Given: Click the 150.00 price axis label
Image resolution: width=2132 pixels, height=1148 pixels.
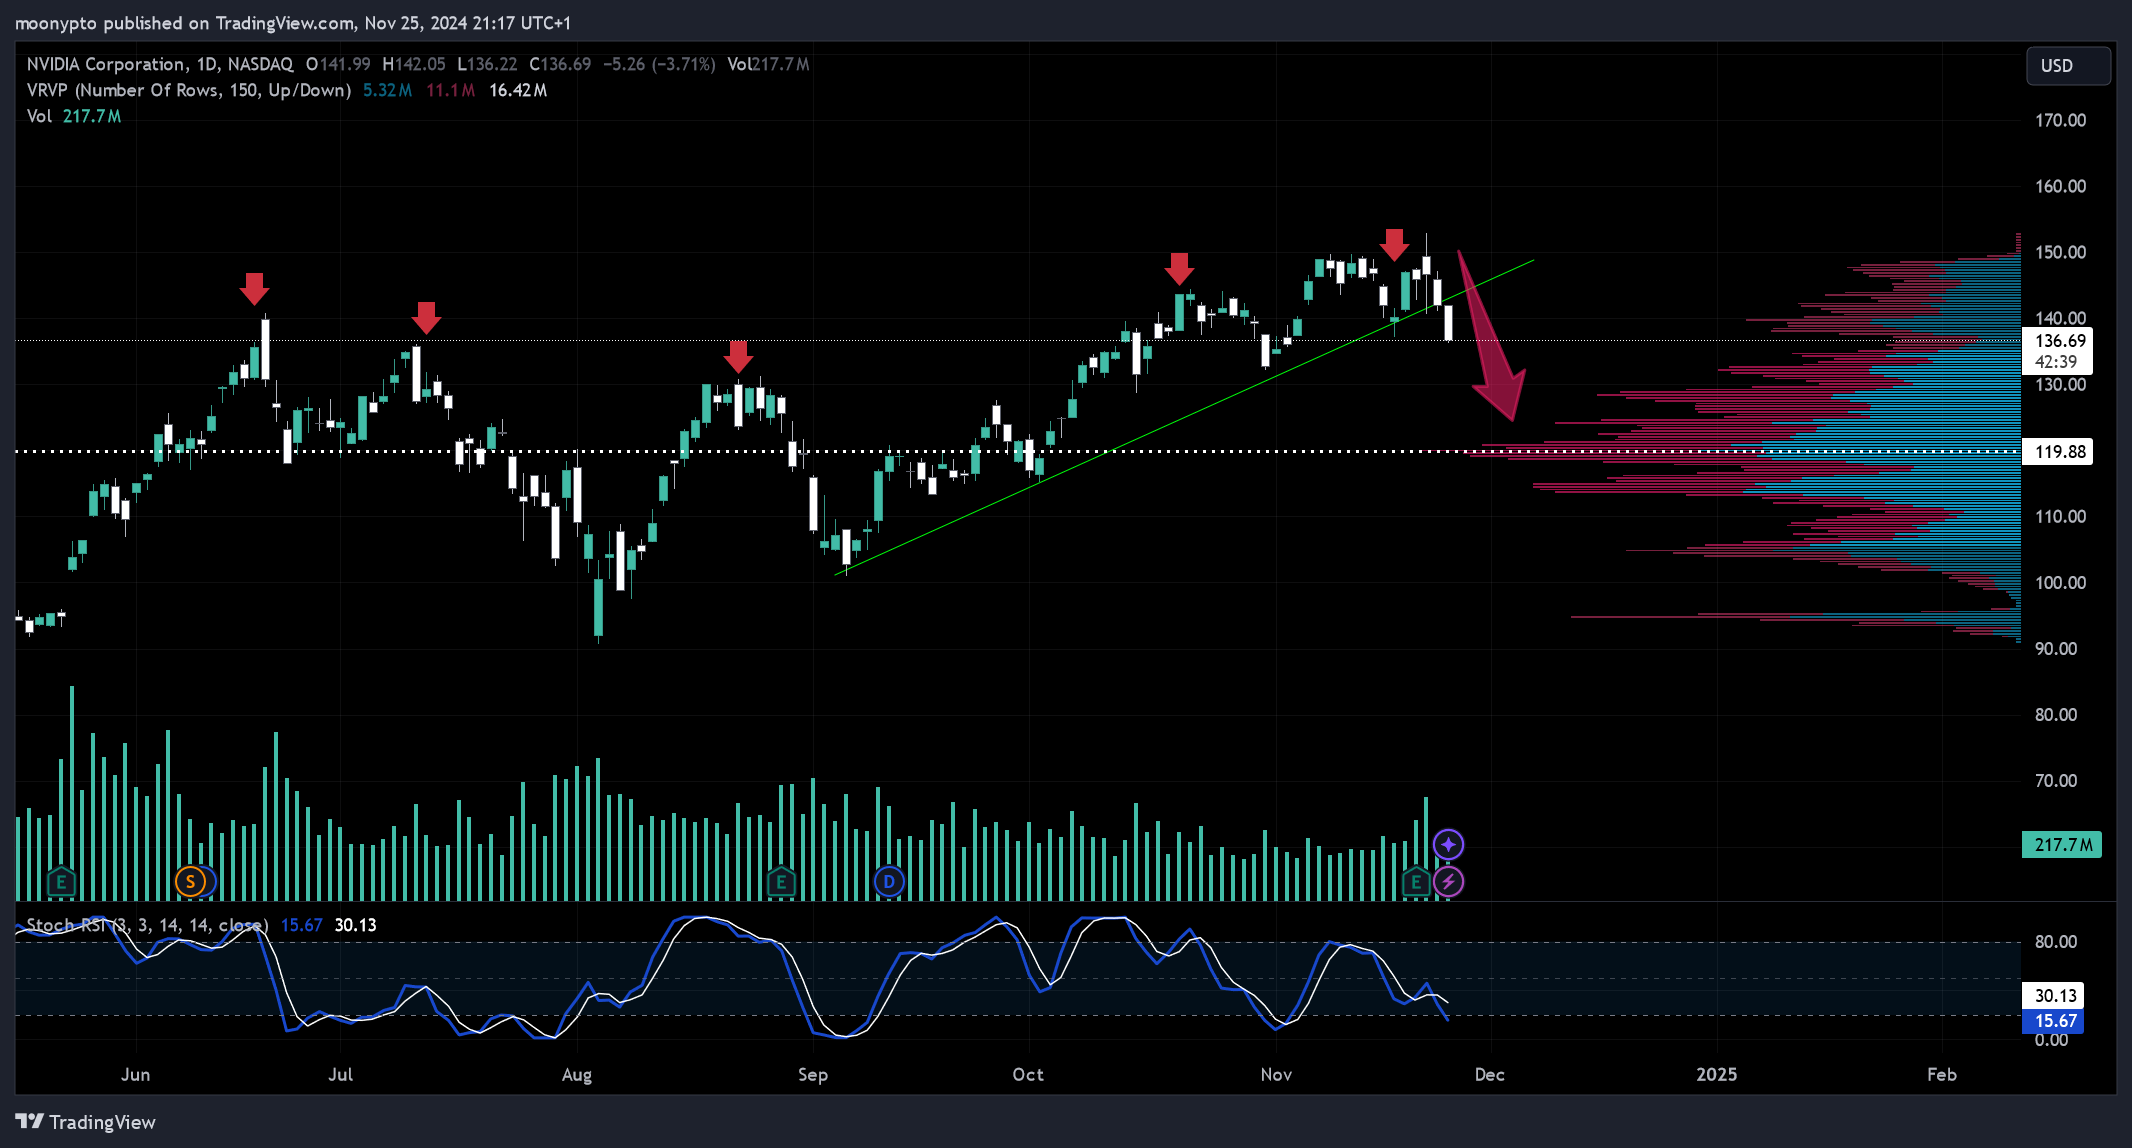Looking at the screenshot, I should tap(2060, 252).
